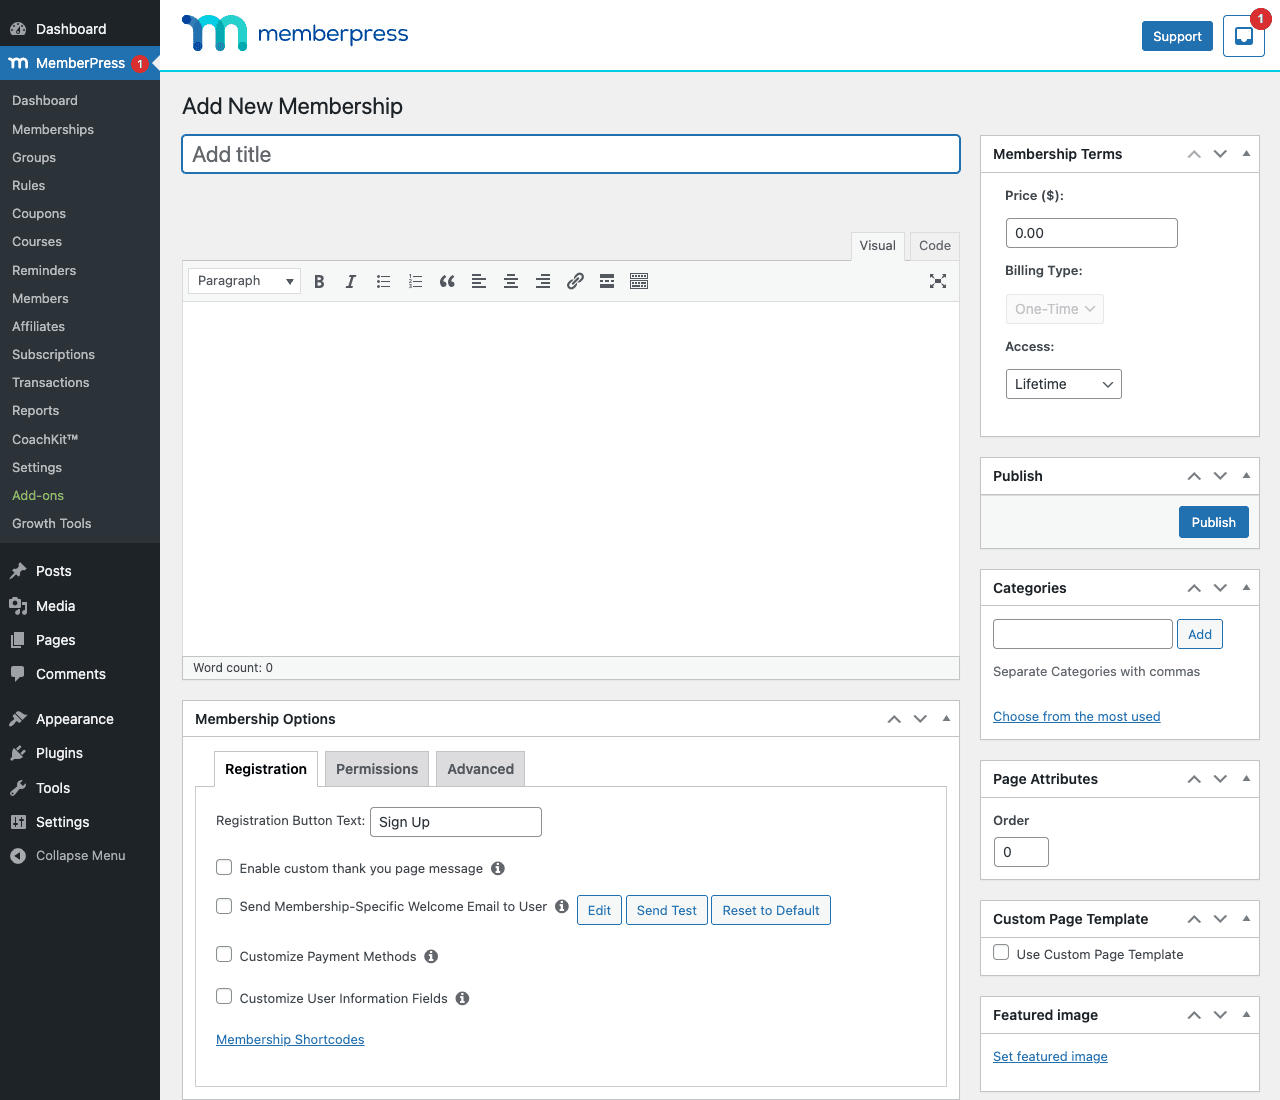Open the MemberPress inbox notifications icon
This screenshot has width=1280, height=1100.
[1244, 36]
